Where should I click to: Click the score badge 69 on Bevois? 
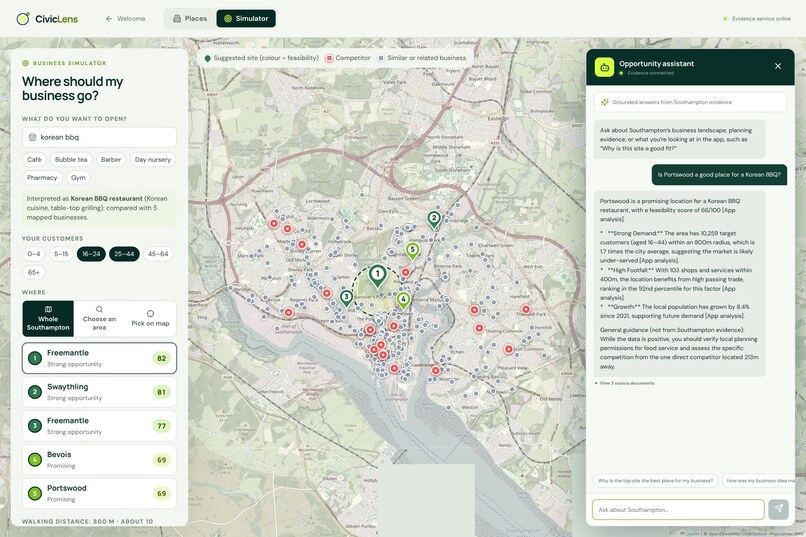(161, 460)
